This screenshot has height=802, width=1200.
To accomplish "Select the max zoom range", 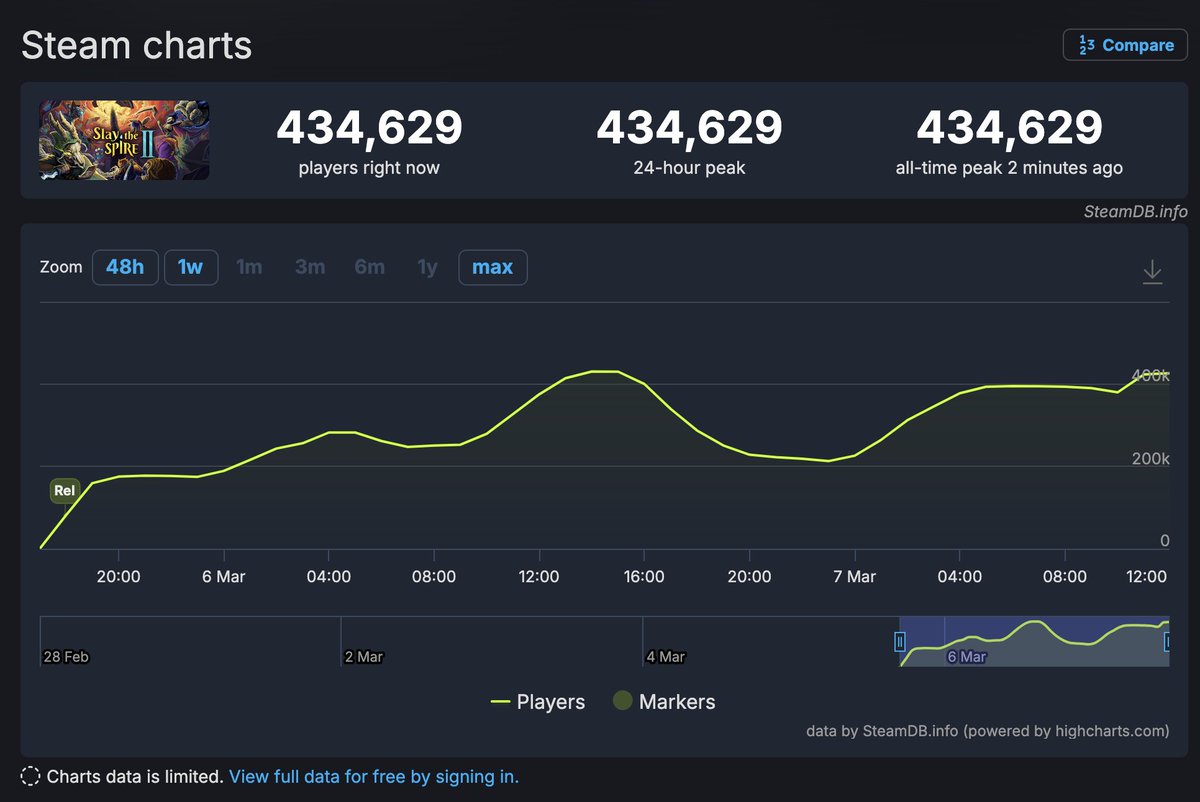I will click(x=493, y=267).
